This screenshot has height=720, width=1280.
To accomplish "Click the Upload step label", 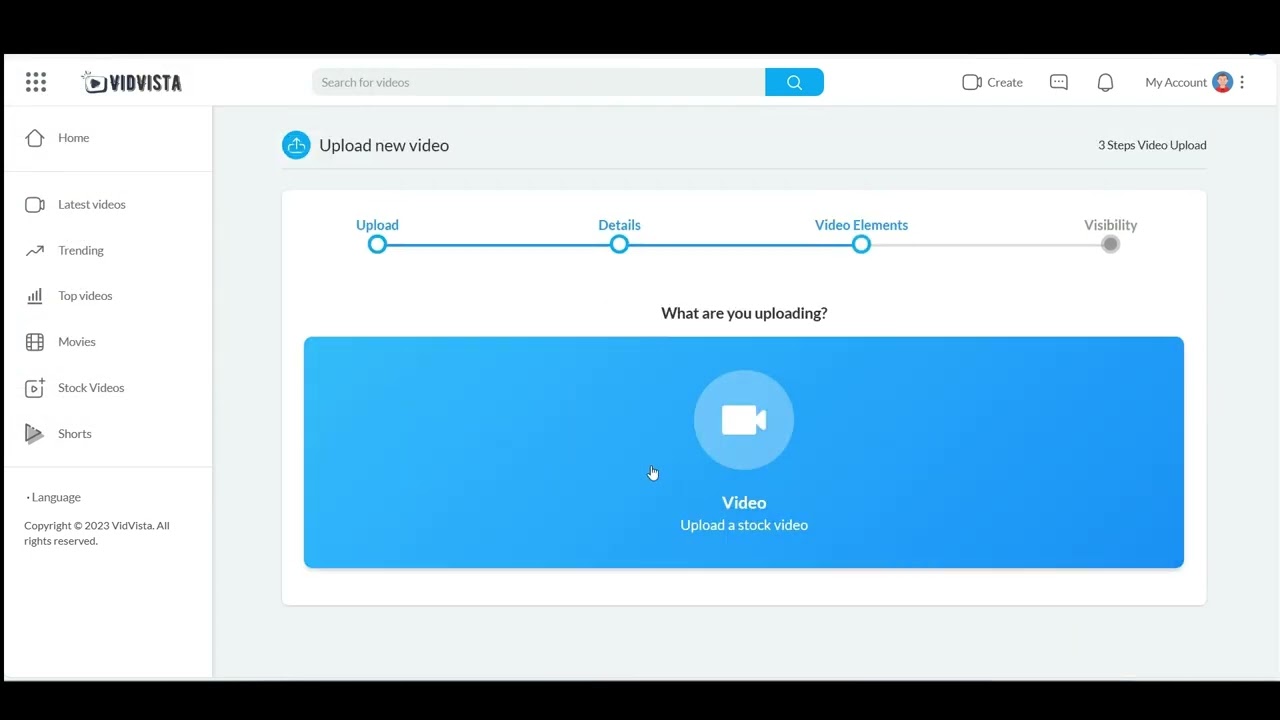I will pyautogui.click(x=377, y=225).
